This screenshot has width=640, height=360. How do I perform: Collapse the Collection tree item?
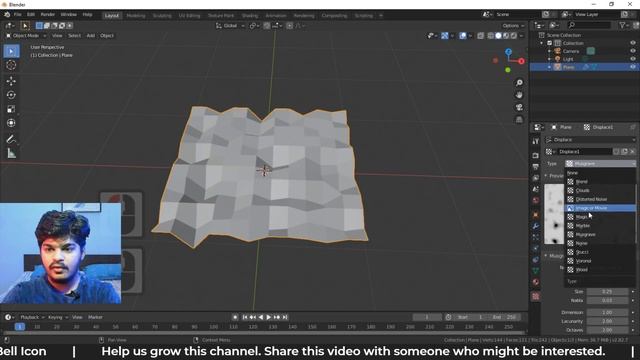542,43
